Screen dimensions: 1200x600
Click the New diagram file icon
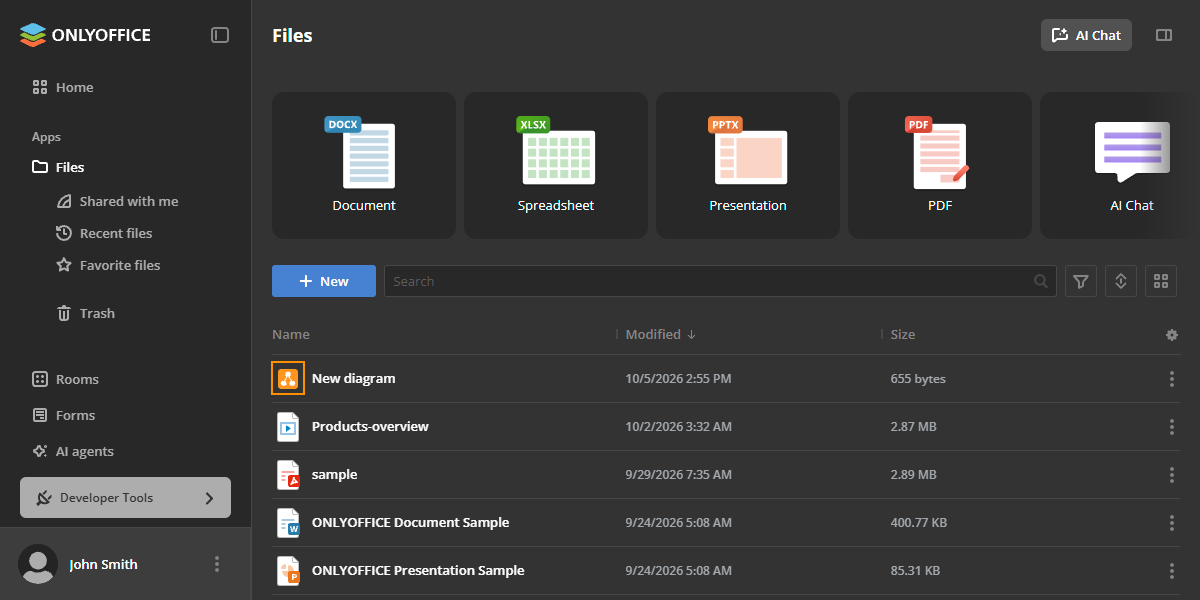pos(288,378)
